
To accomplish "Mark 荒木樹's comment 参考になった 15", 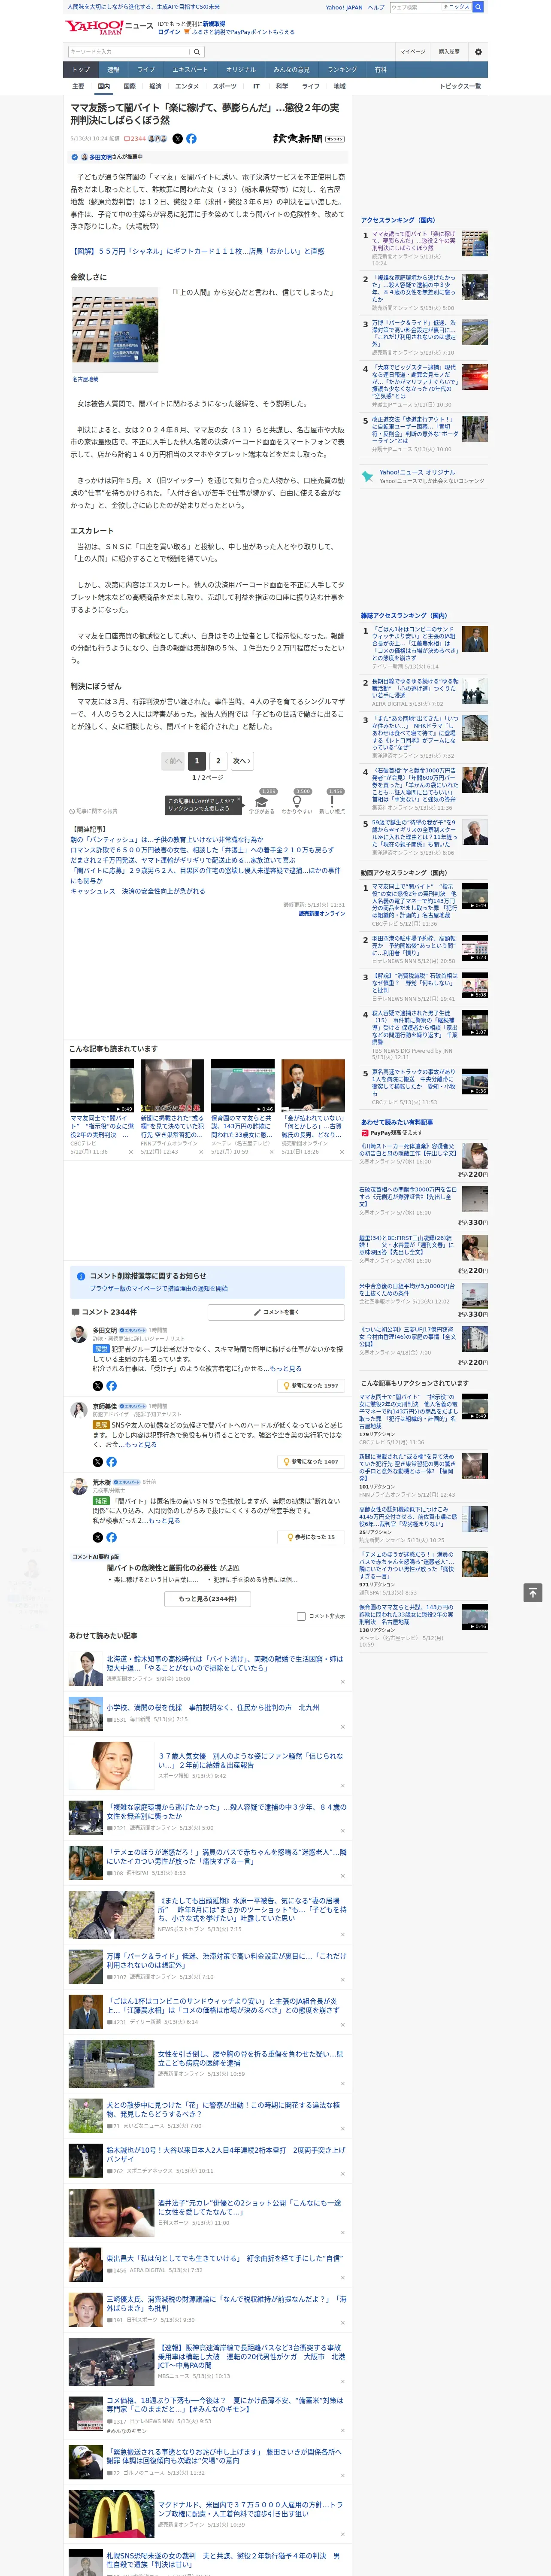I will tap(312, 1537).
